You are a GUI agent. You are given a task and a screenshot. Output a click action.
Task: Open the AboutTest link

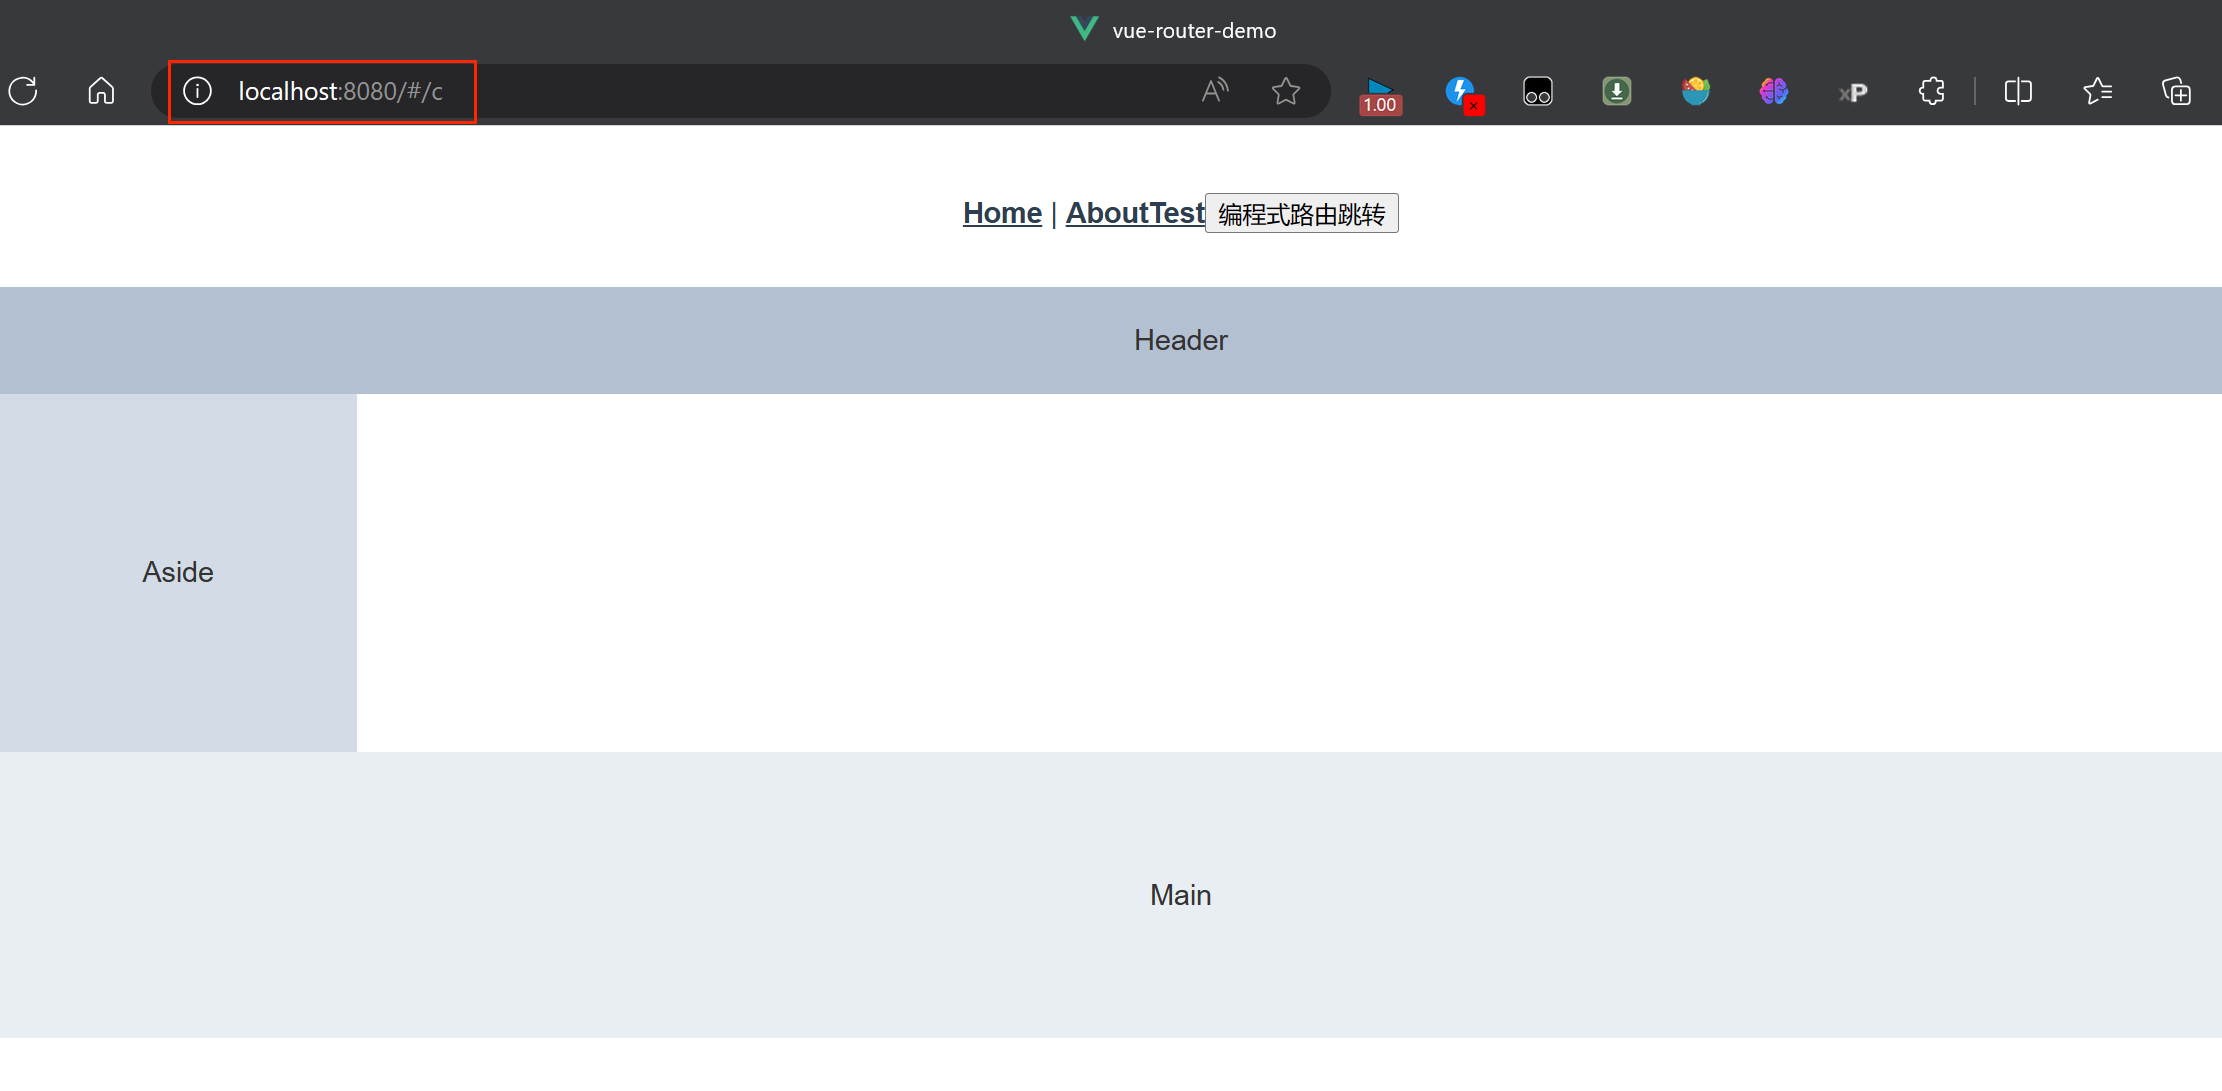1135,213
